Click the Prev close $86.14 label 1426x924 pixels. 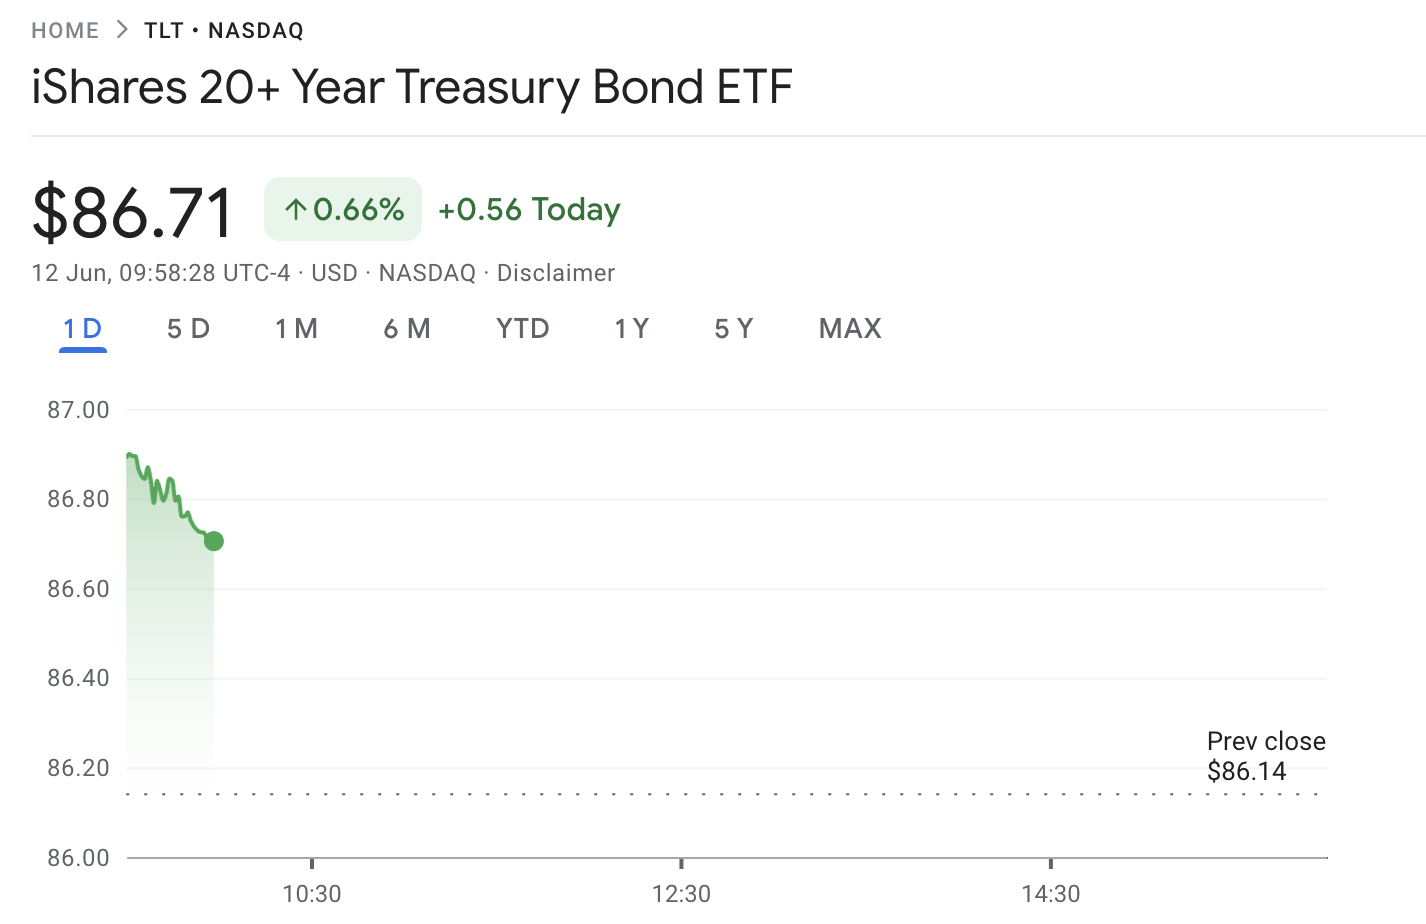[x=1266, y=756]
